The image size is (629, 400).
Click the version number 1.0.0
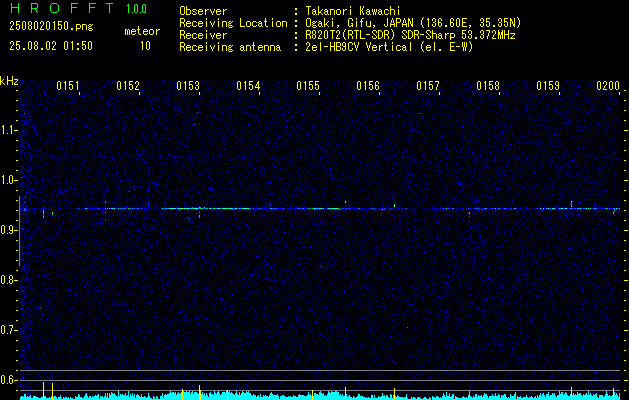(x=136, y=9)
